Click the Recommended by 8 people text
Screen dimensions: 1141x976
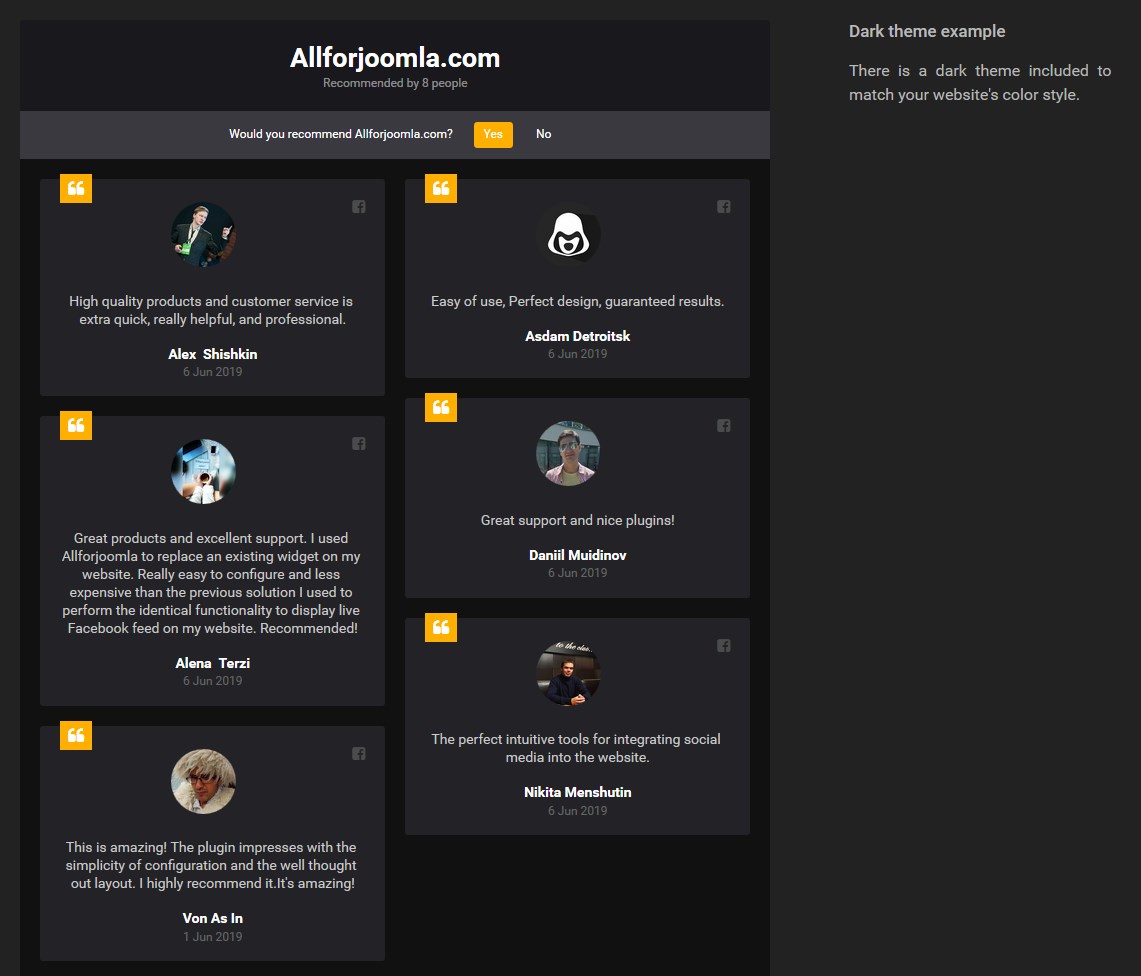click(x=395, y=83)
